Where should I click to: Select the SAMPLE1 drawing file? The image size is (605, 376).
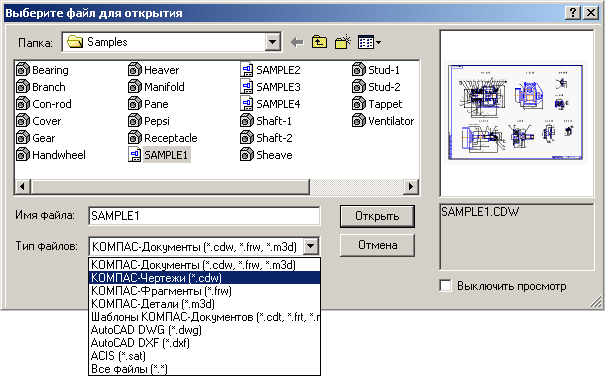[x=159, y=155]
